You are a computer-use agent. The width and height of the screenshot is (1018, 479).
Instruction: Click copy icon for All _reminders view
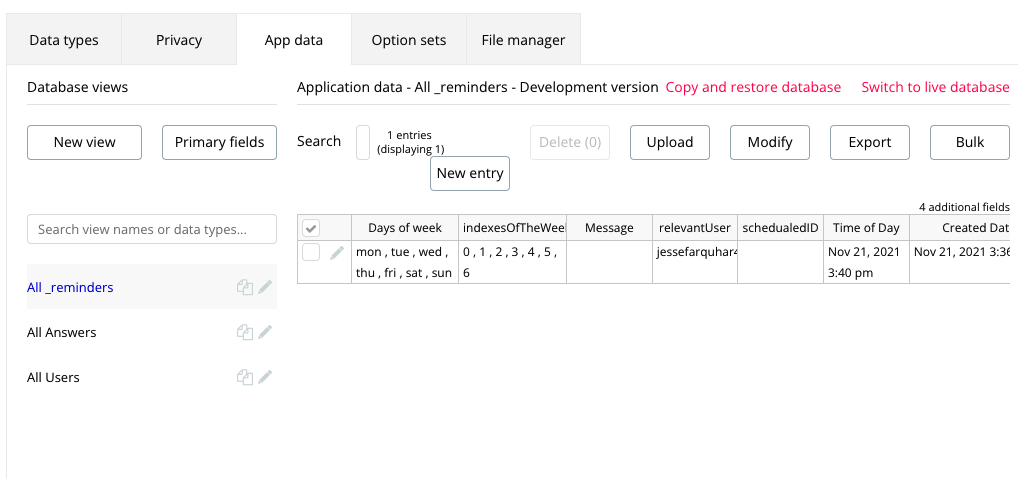pos(244,287)
